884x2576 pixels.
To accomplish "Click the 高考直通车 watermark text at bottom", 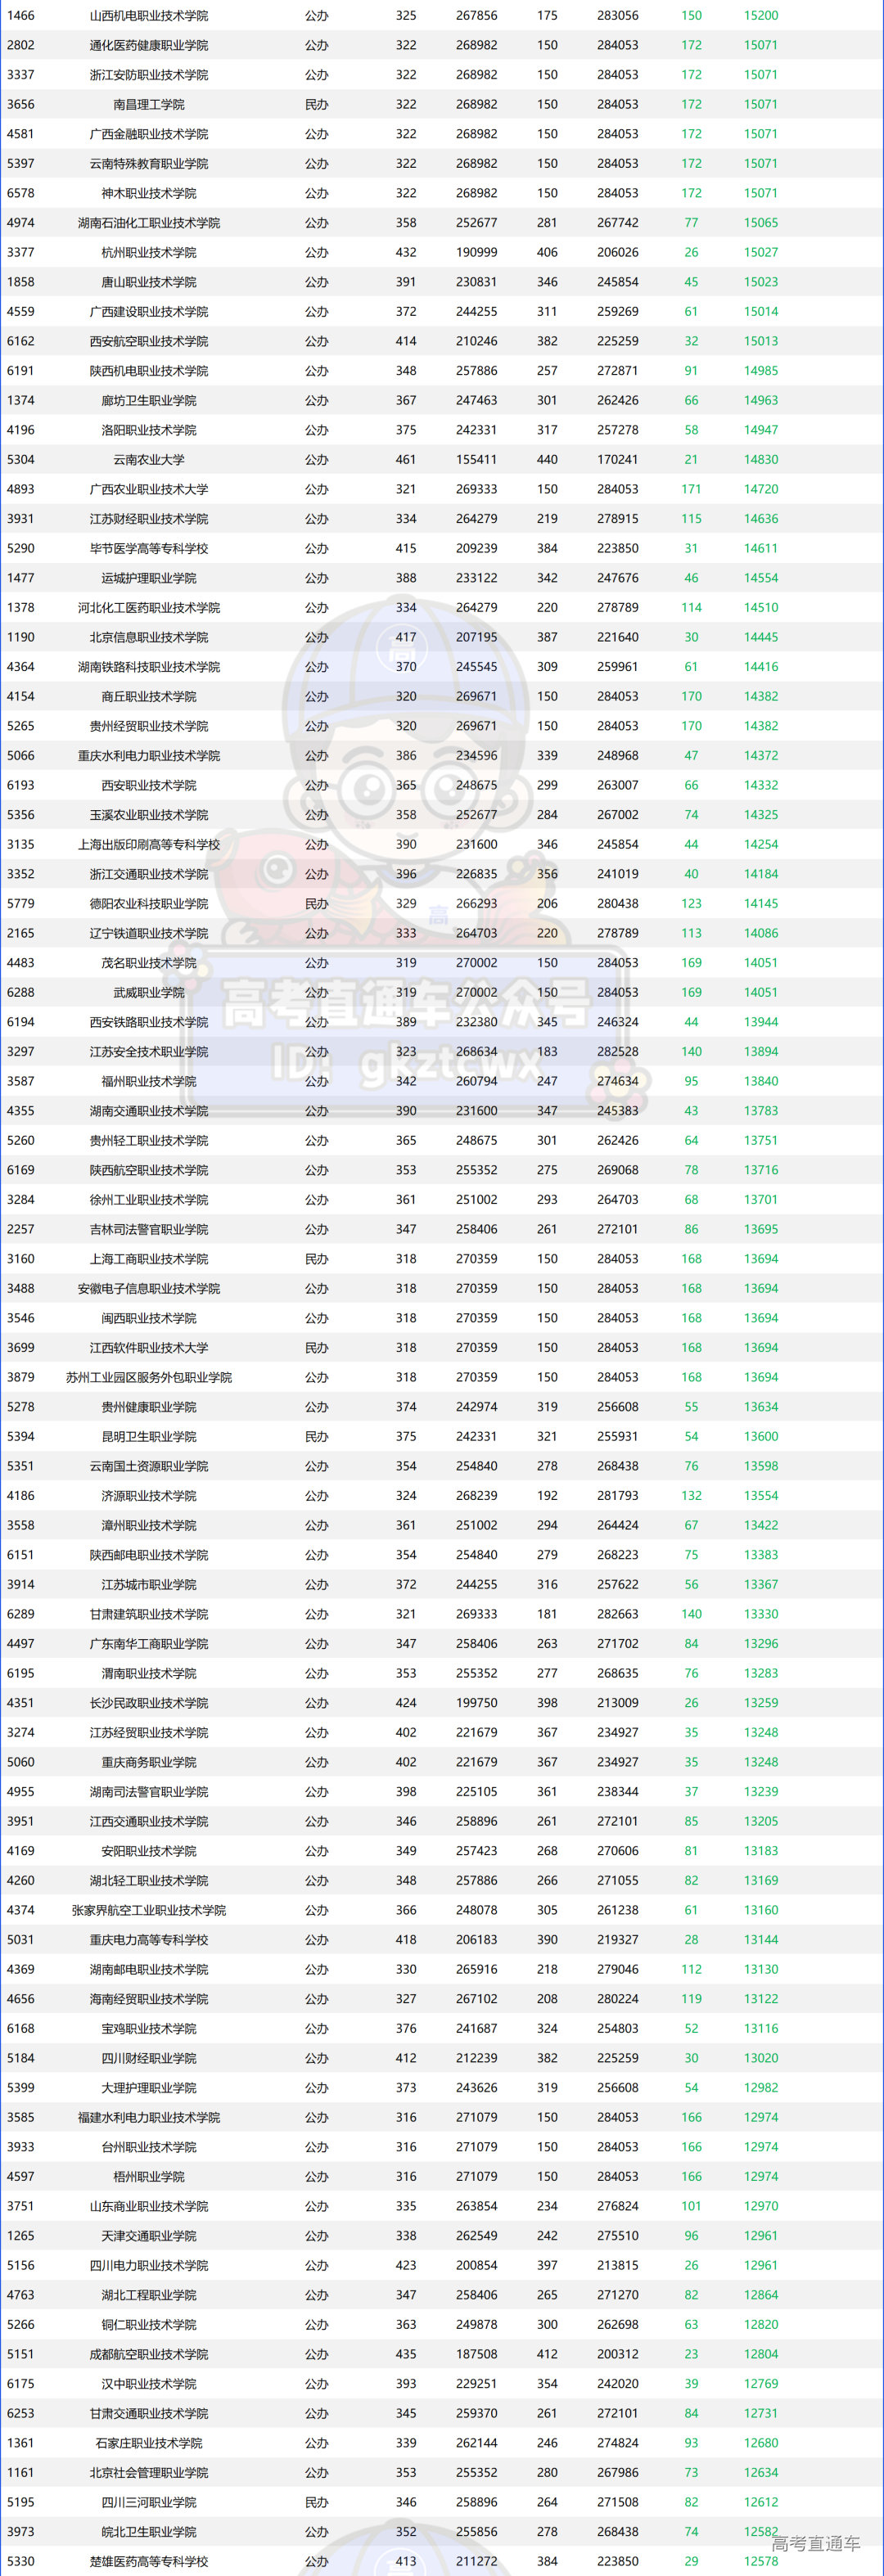I will (815, 2543).
